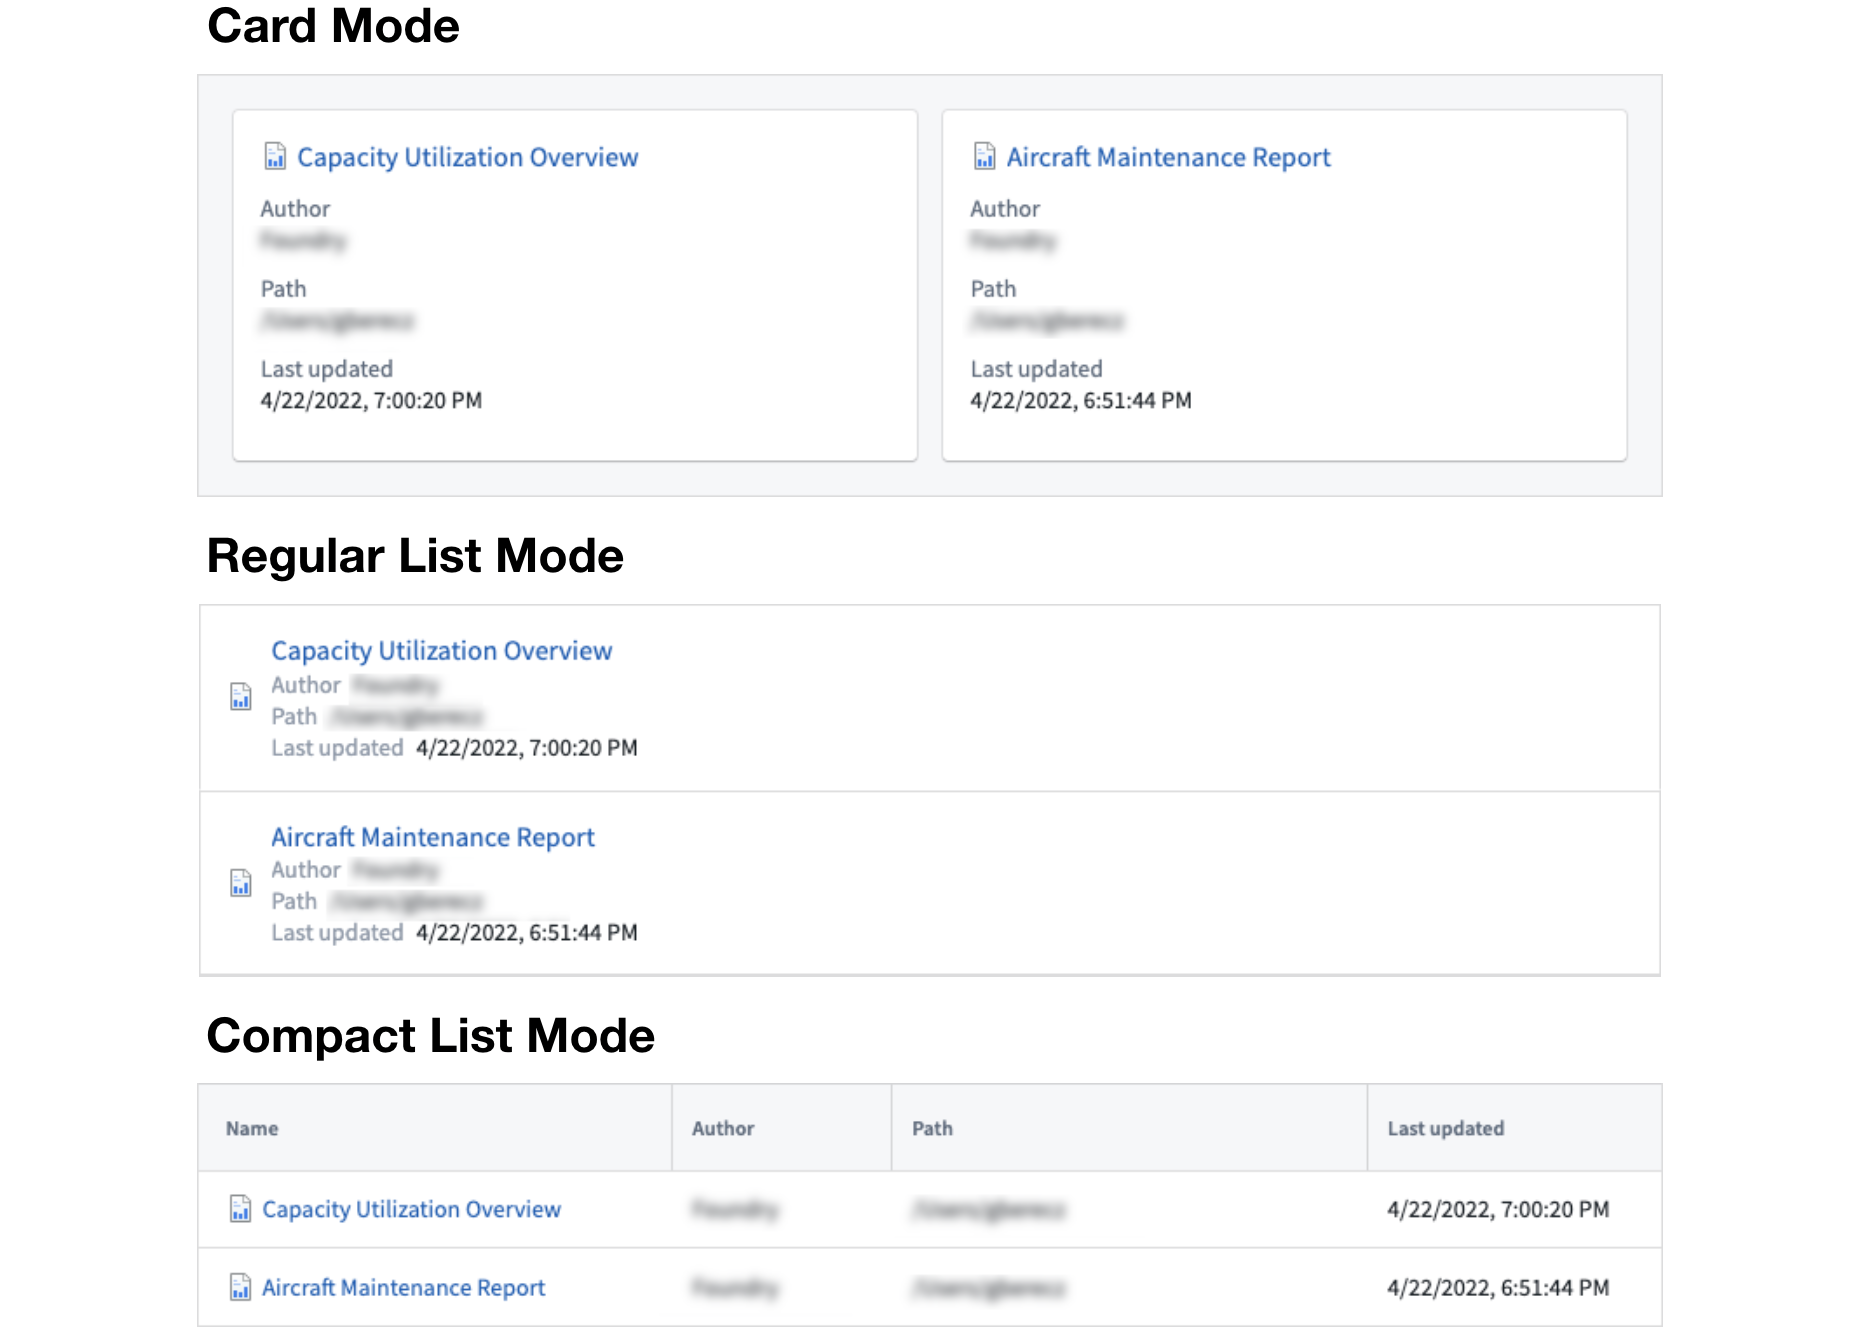Click the Compact List Mode heading
Viewport: 1856px width, 1334px height.
coord(431,1036)
